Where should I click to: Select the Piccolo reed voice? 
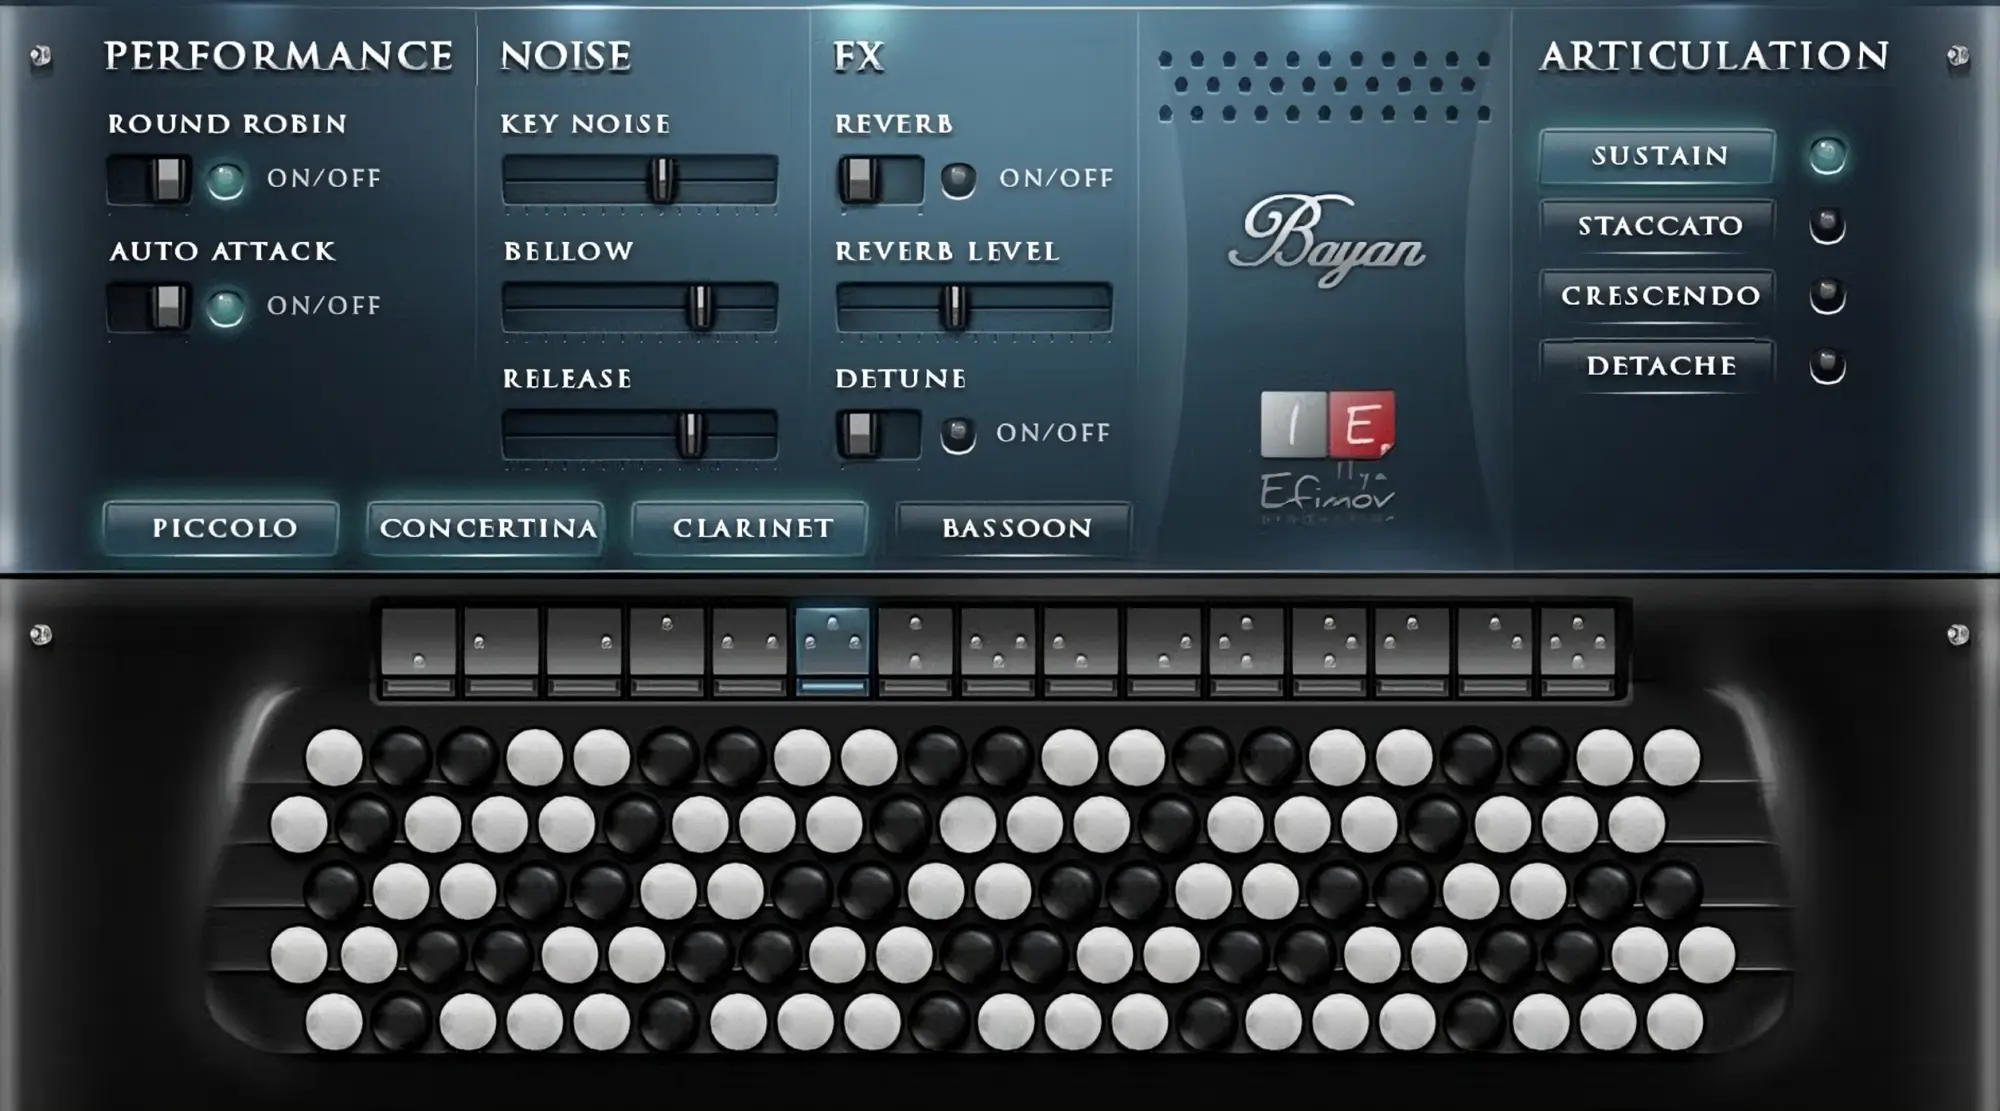pos(224,528)
